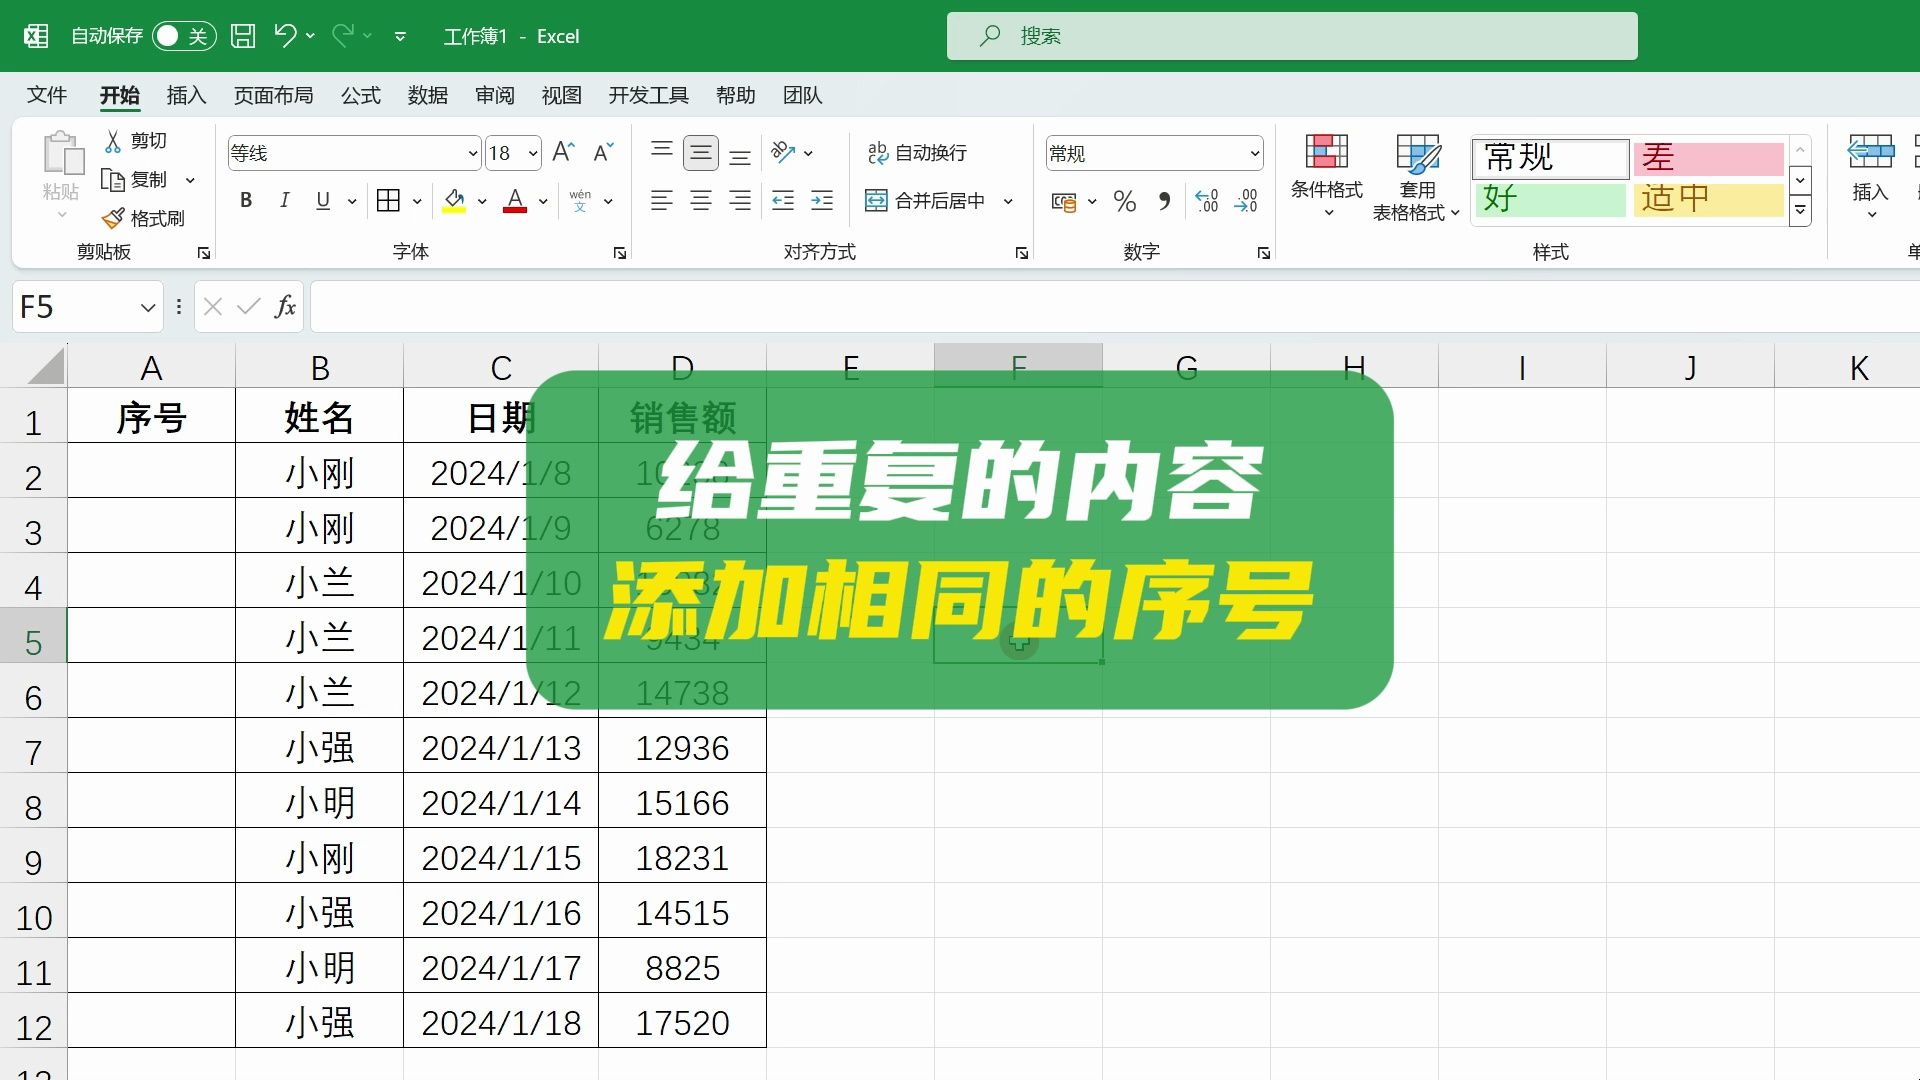Switch to the 页面布局 Page Layout tab

pyautogui.click(x=273, y=95)
